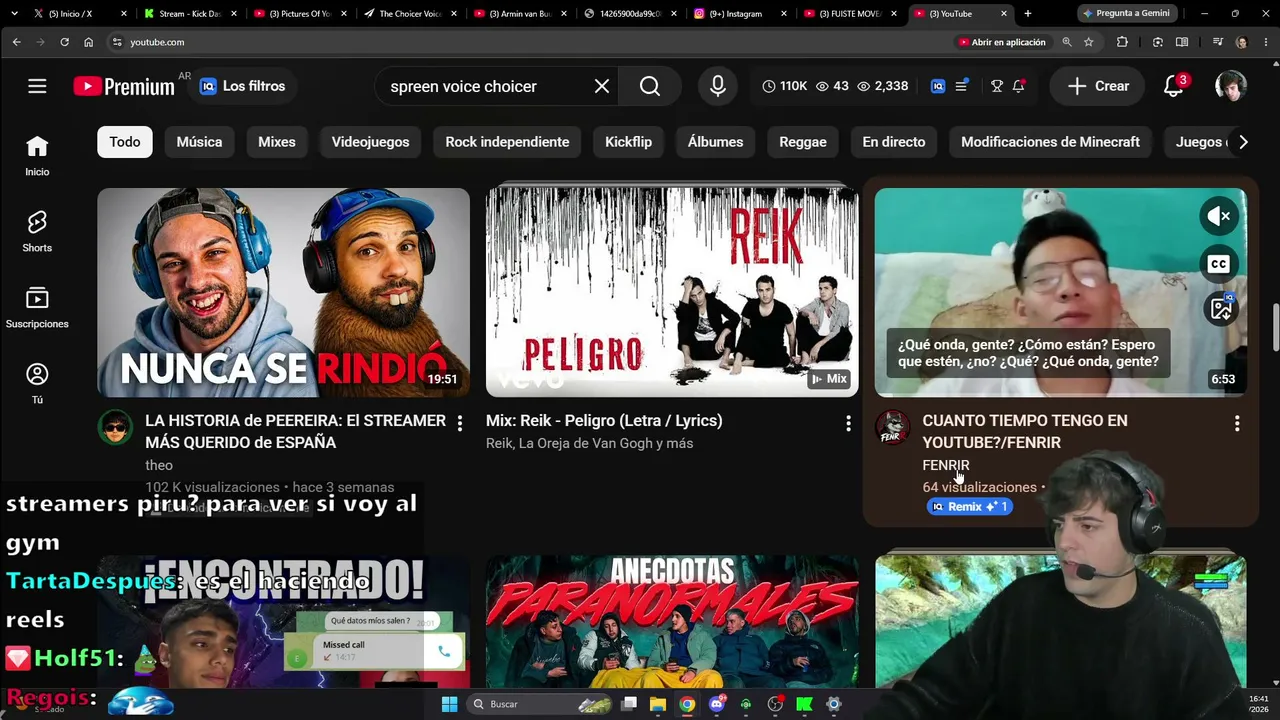The height and width of the screenshot is (720, 1280).
Task: Open the account avatar menu
Action: tap(1230, 86)
